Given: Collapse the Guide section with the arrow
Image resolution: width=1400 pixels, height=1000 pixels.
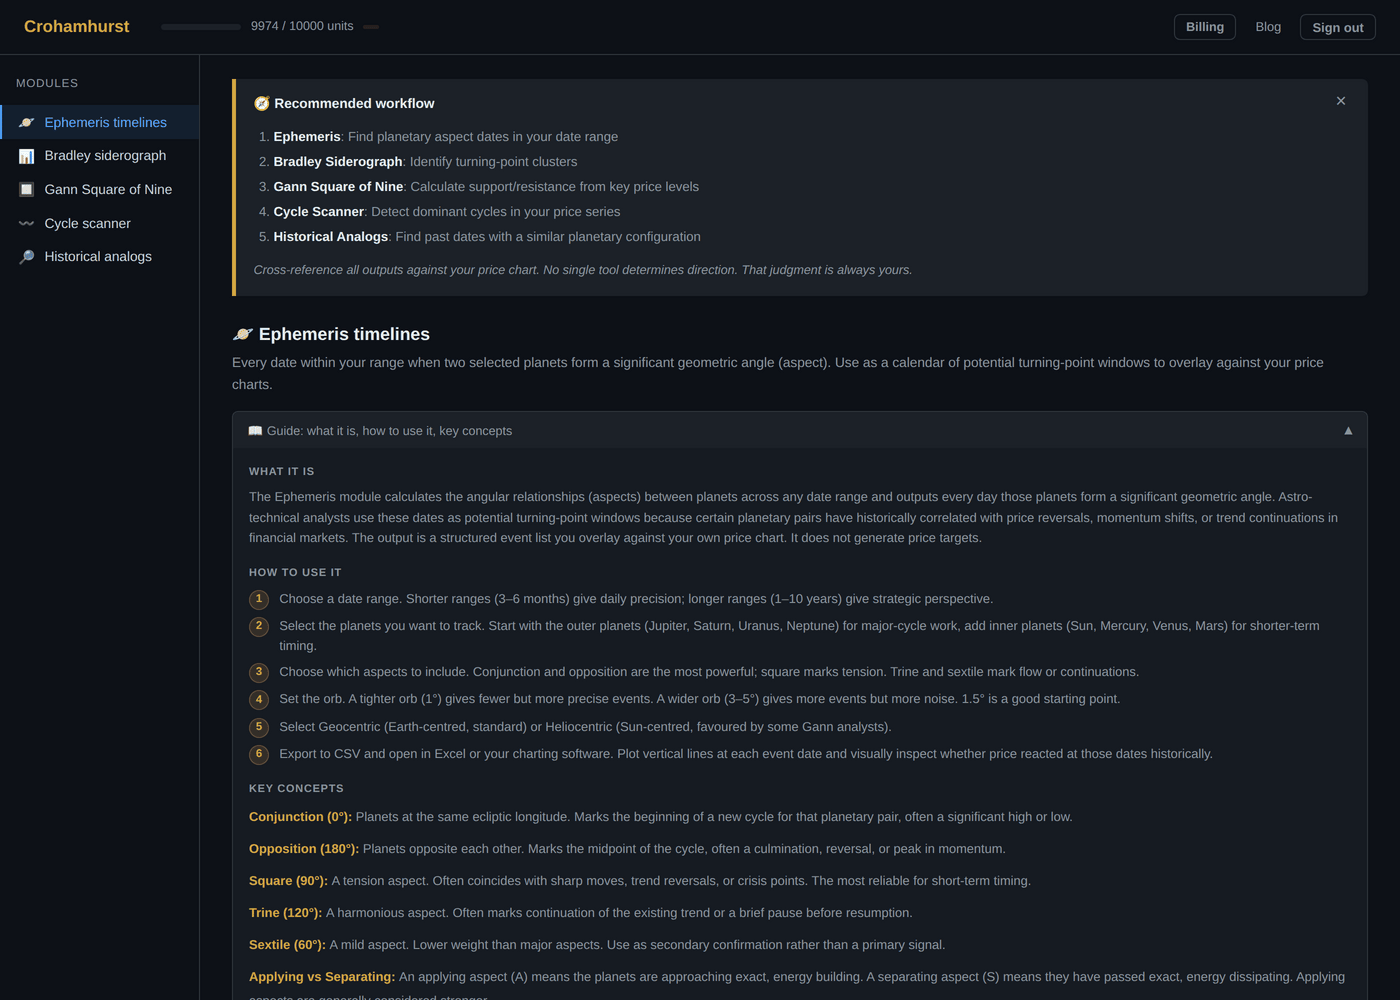Looking at the screenshot, I should pyautogui.click(x=1348, y=431).
